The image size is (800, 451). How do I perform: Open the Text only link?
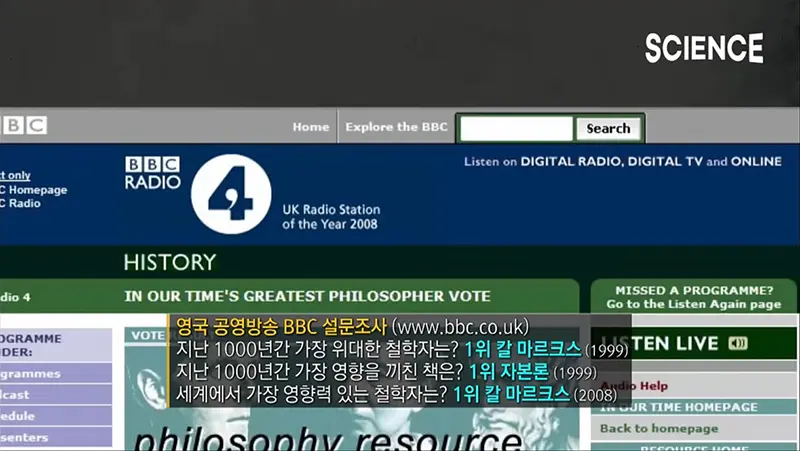click(15, 176)
